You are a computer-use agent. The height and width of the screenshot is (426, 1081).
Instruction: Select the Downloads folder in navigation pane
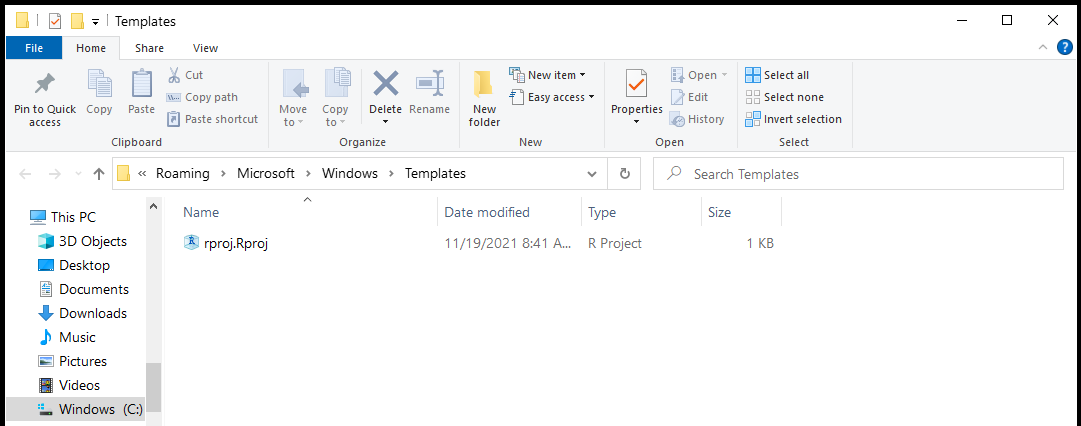92,313
